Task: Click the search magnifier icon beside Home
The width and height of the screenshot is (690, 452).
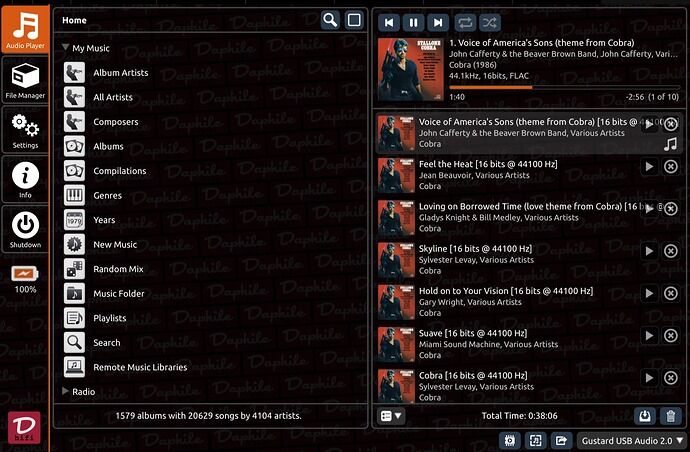Action: coord(330,20)
